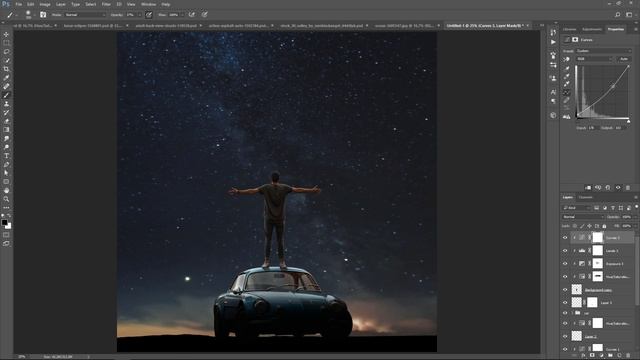Clip adjustment to layer below button
This screenshot has width=640, height=360.
coord(588,188)
